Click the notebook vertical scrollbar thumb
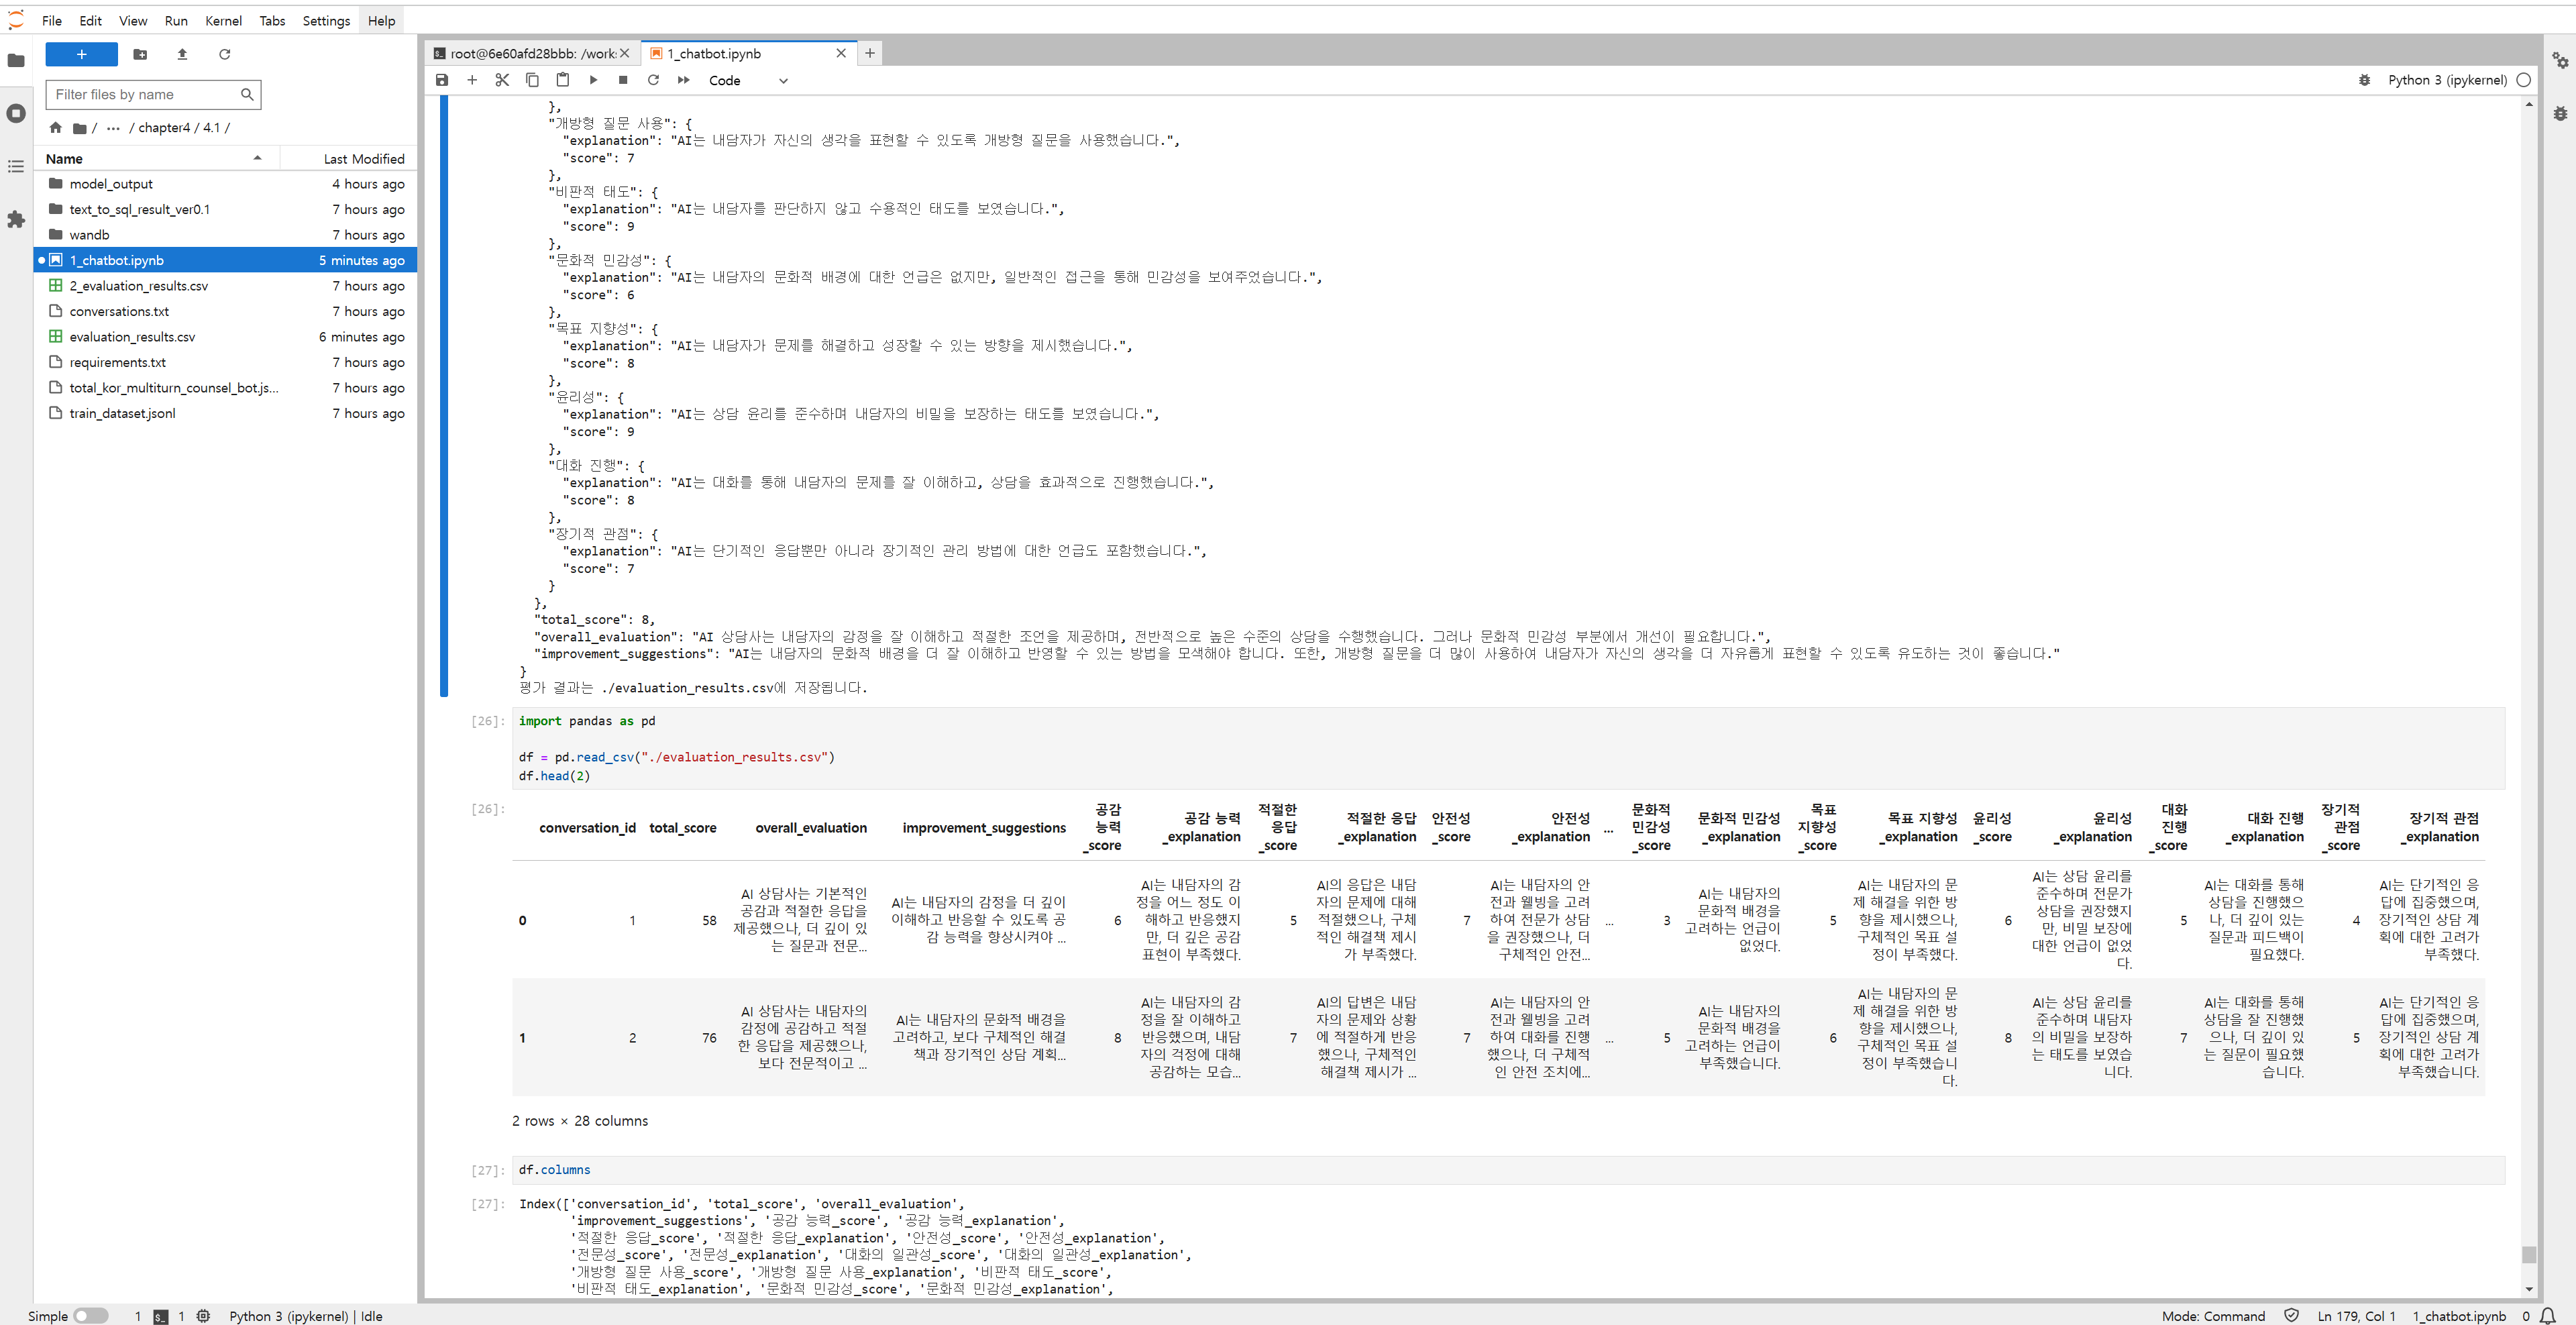This screenshot has width=2576, height=1325. (2528, 1254)
